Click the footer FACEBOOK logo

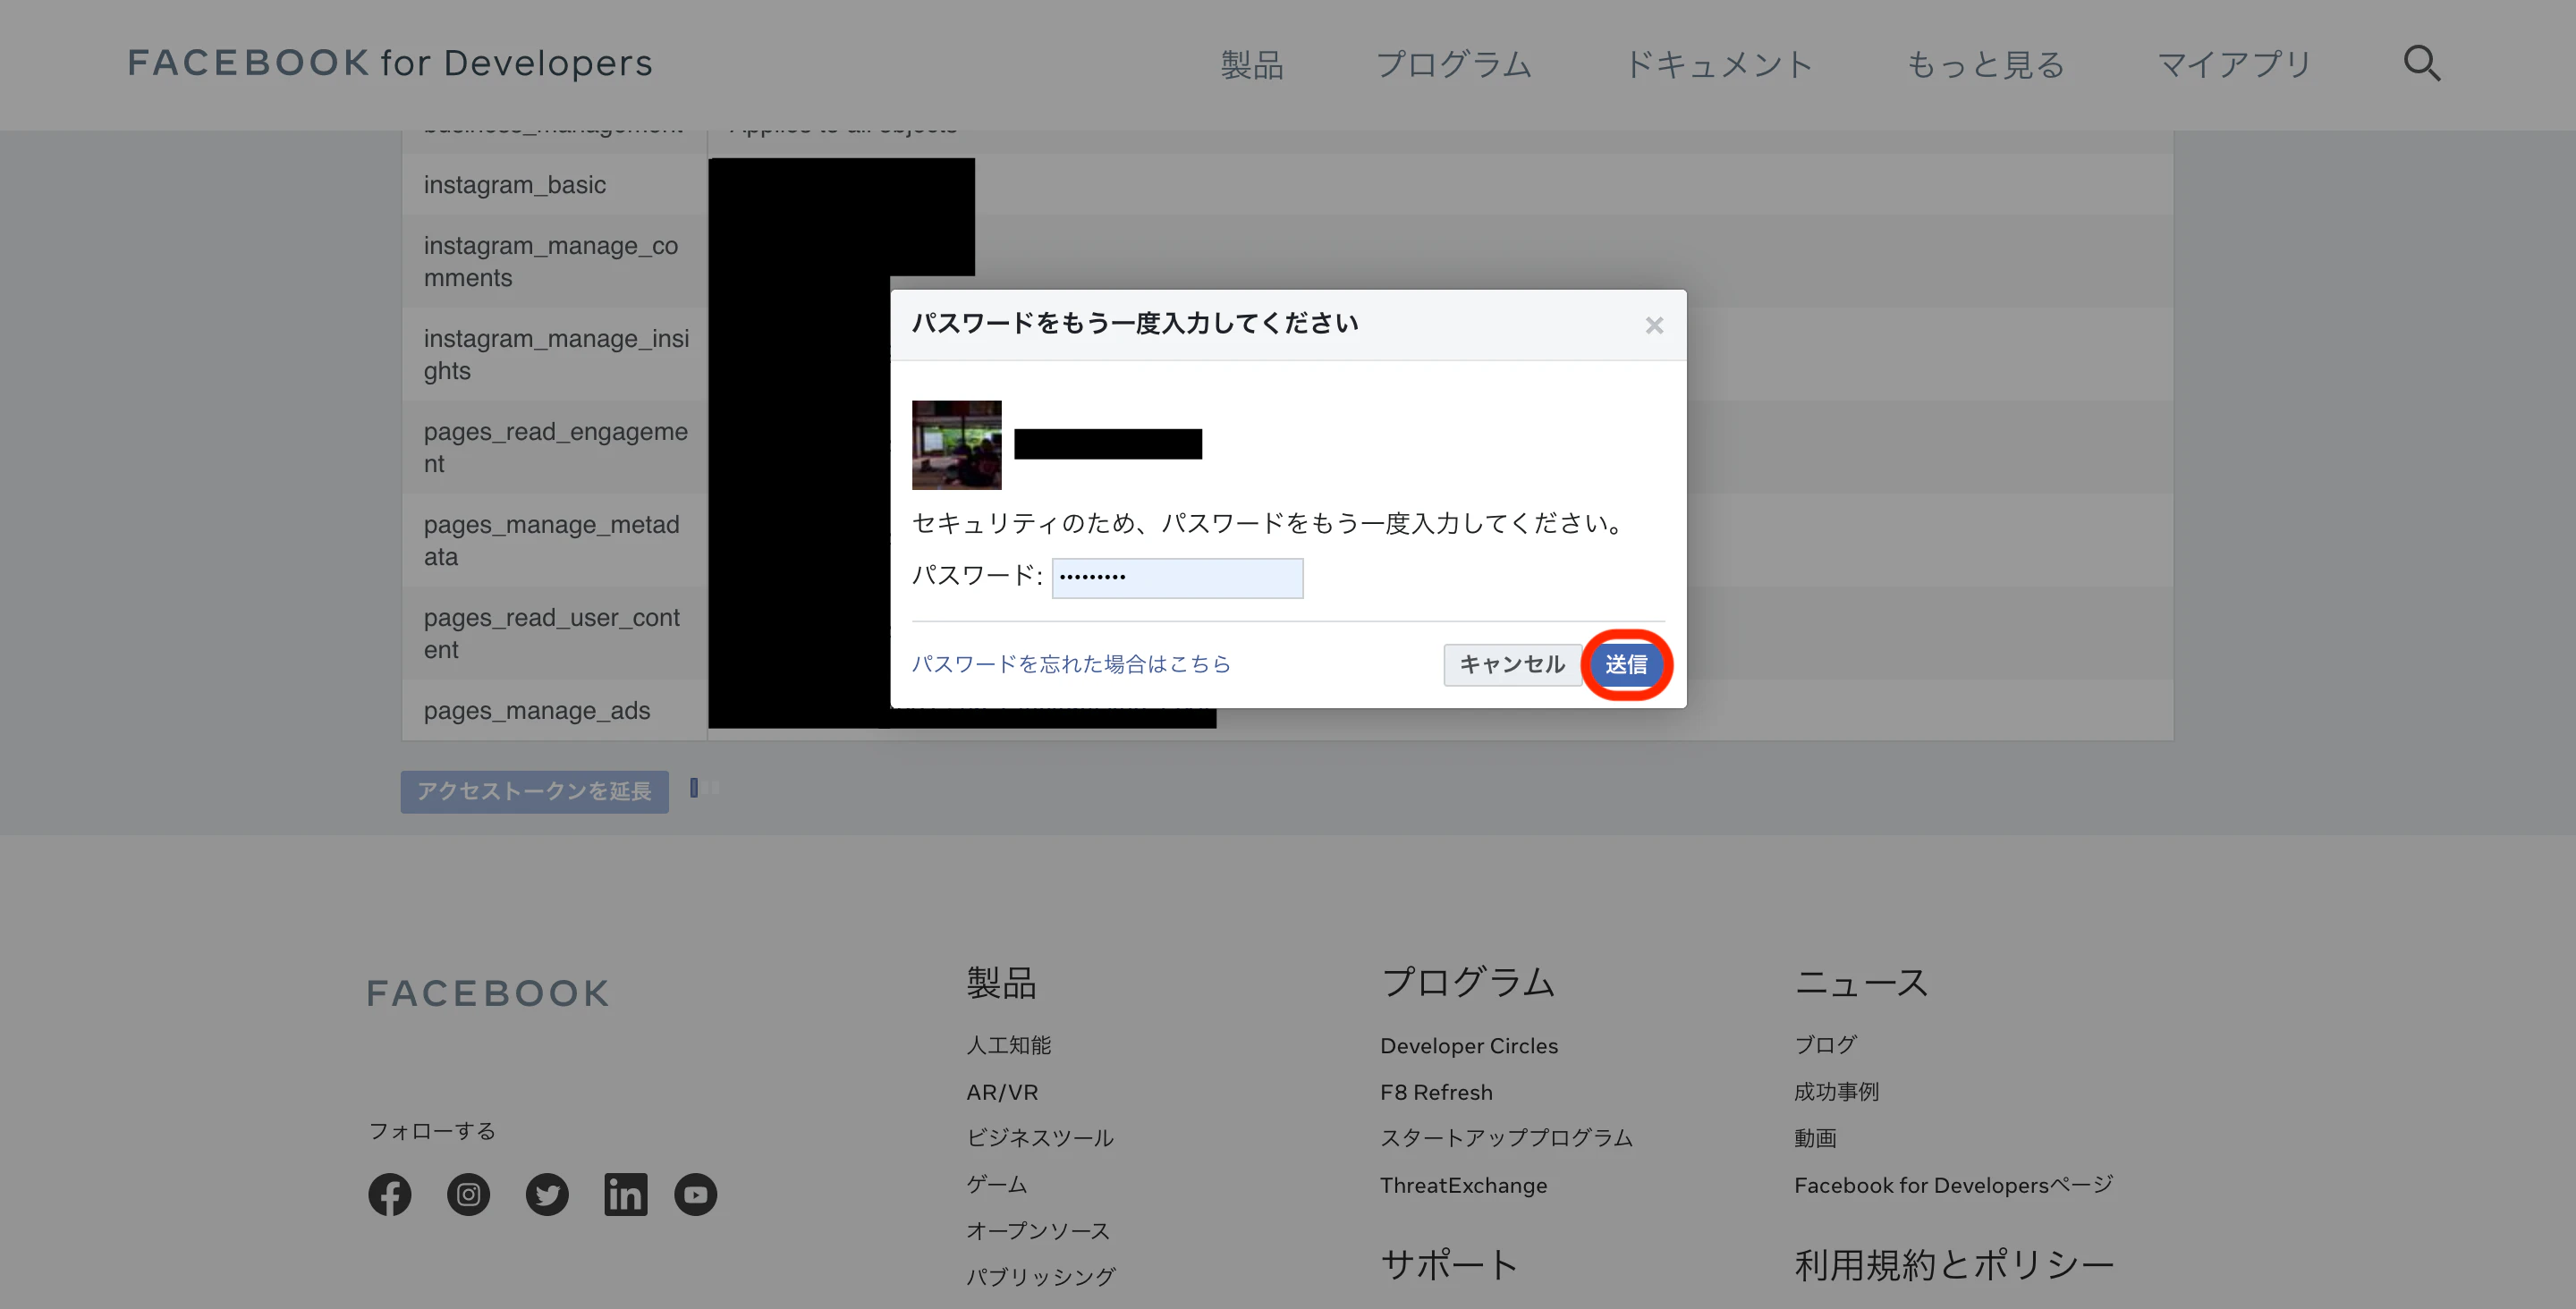pos(488,993)
